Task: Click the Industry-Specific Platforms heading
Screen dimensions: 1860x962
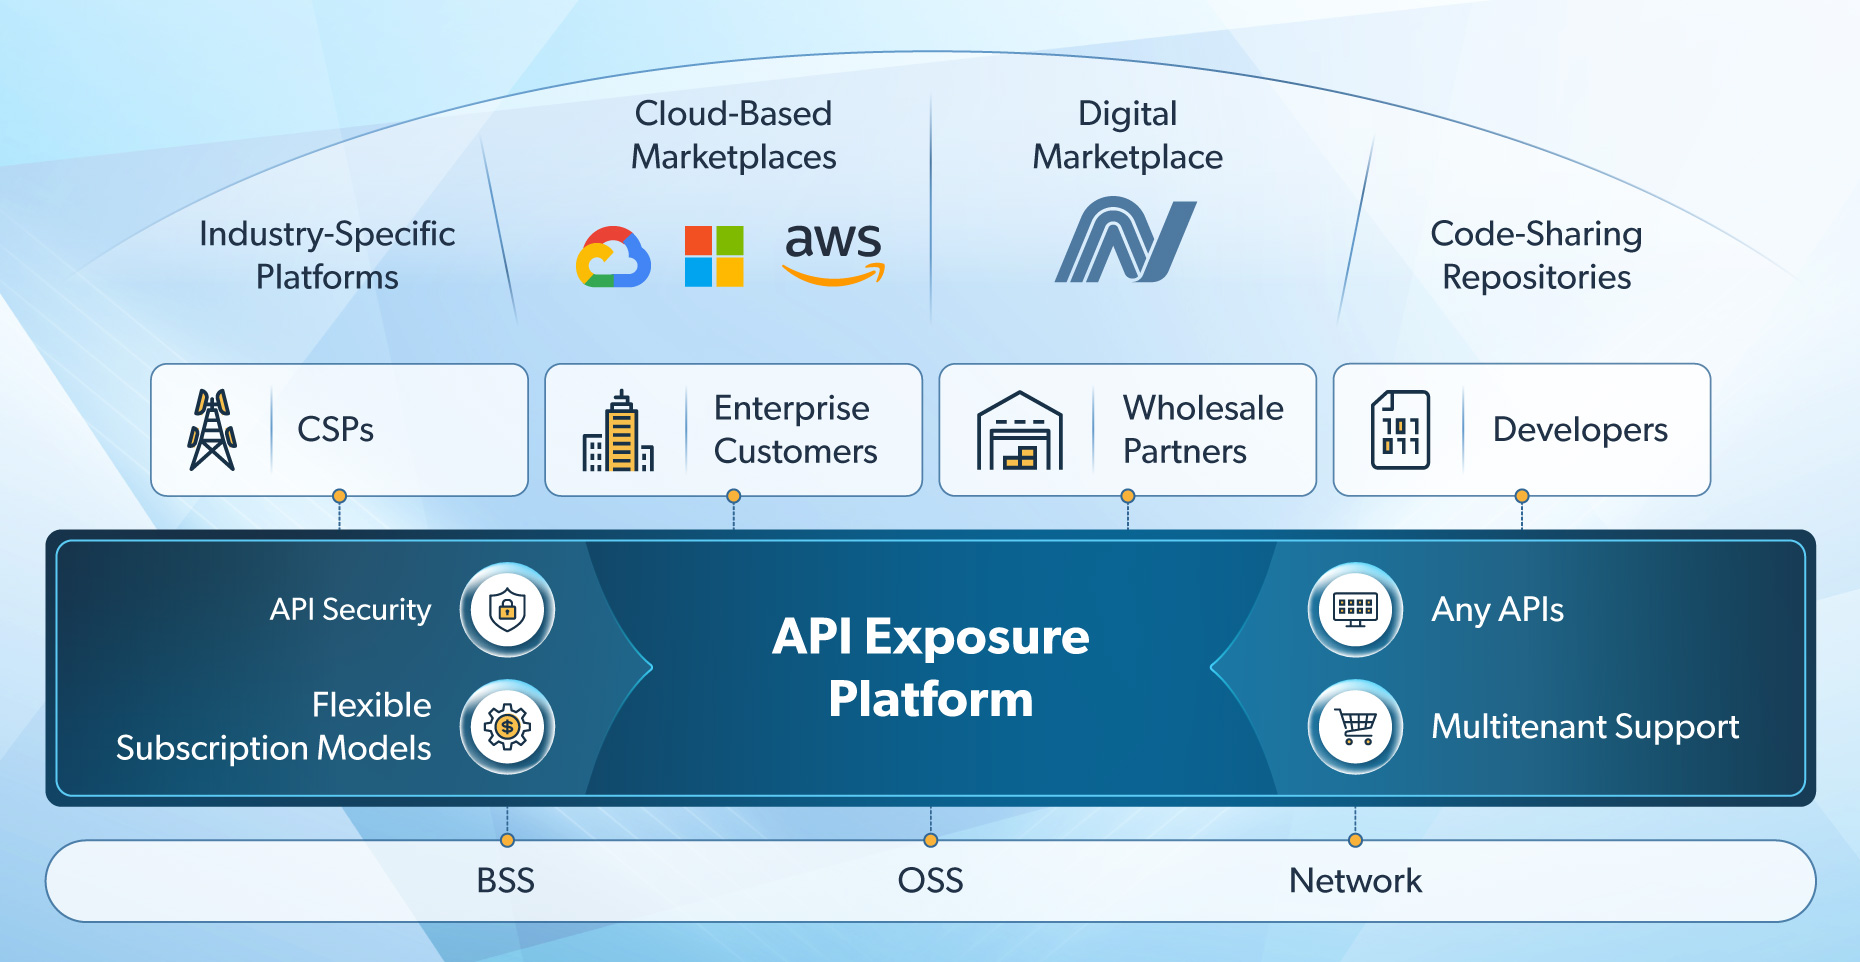Action: [x=327, y=255]
